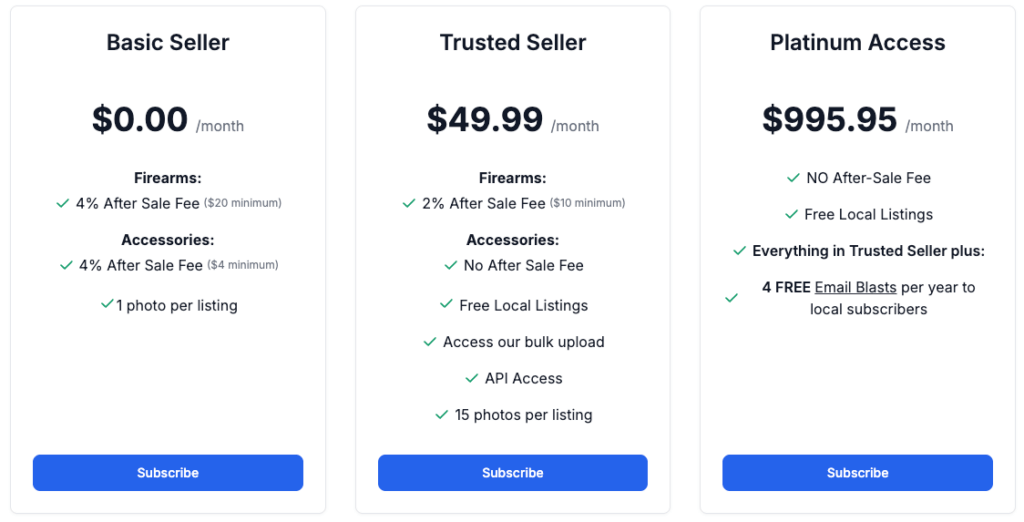Click the Platinum Access heading
Image resolution: width=1024 pixels, height=522 pixels.
point(857,43)
